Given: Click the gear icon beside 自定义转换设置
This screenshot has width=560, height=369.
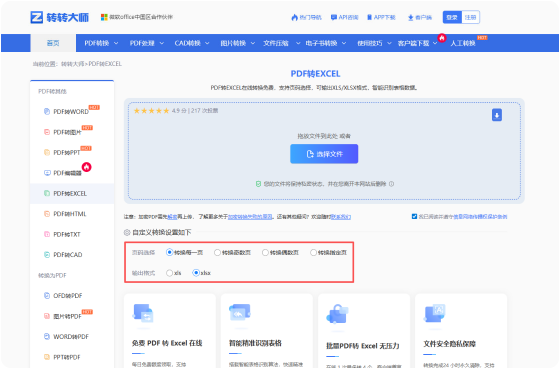Looking at the screenshot, I should coord(127,233).
